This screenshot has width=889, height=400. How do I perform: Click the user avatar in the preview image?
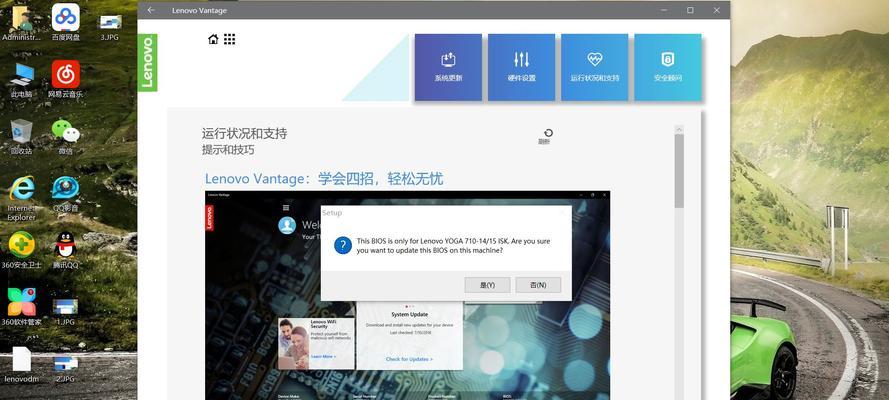coord(287,225)
